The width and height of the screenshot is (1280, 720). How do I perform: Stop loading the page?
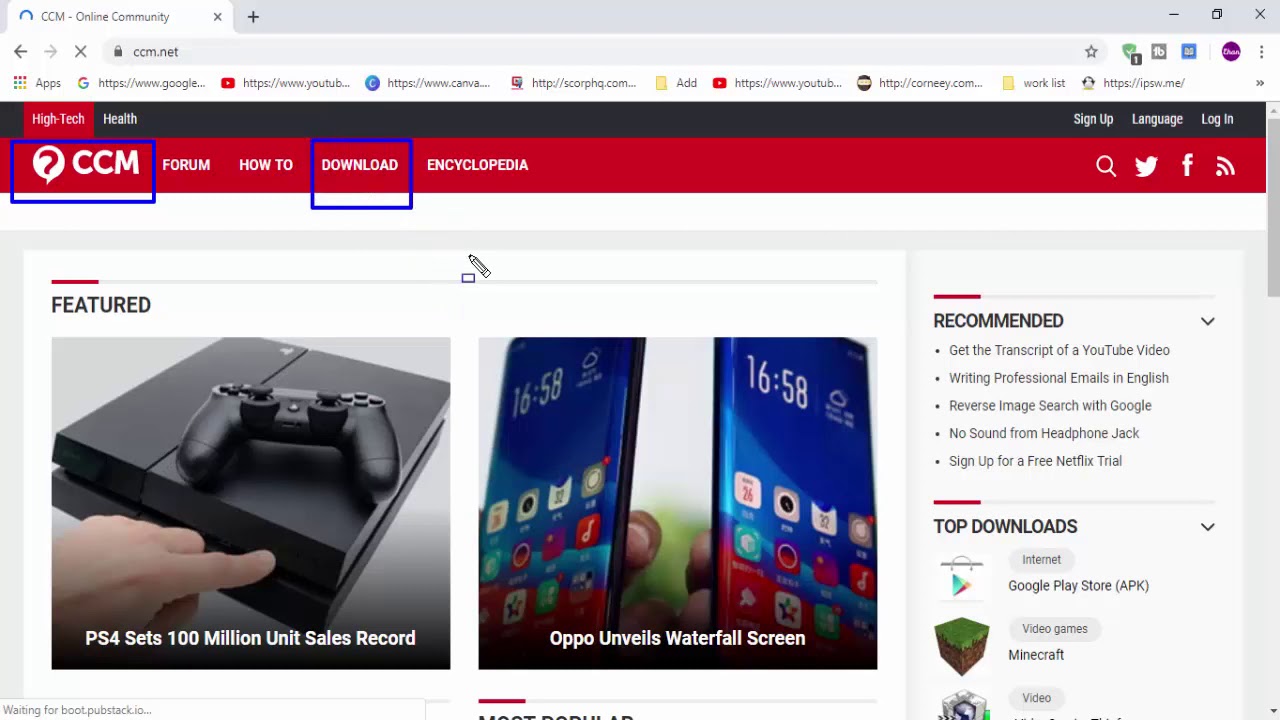coord(81,52)
